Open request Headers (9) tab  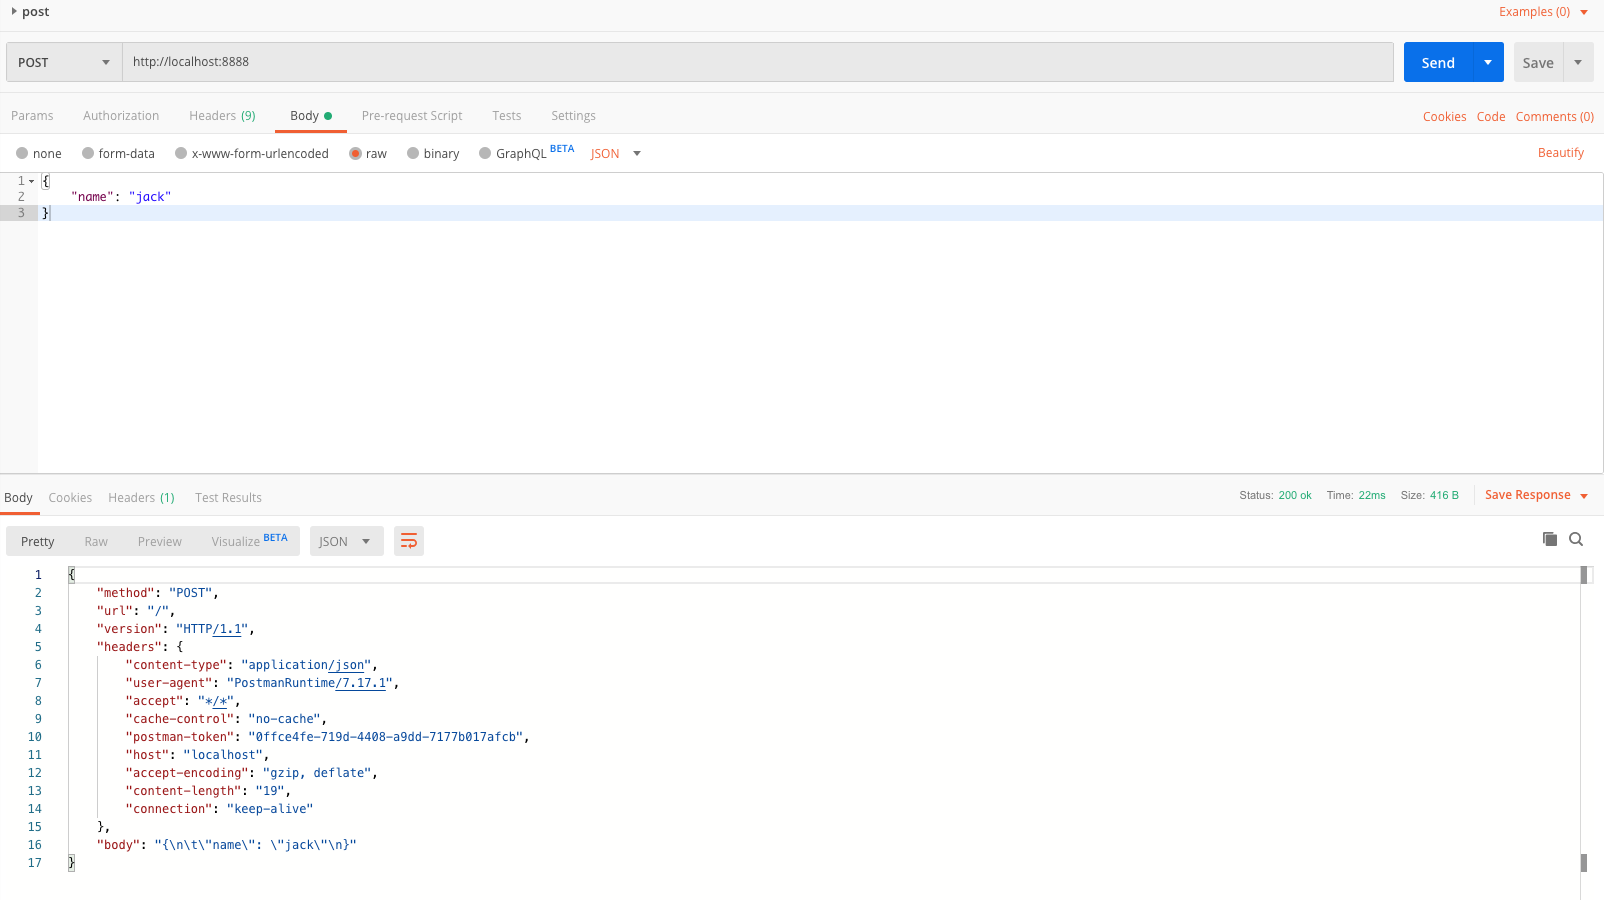pos(222,116)
